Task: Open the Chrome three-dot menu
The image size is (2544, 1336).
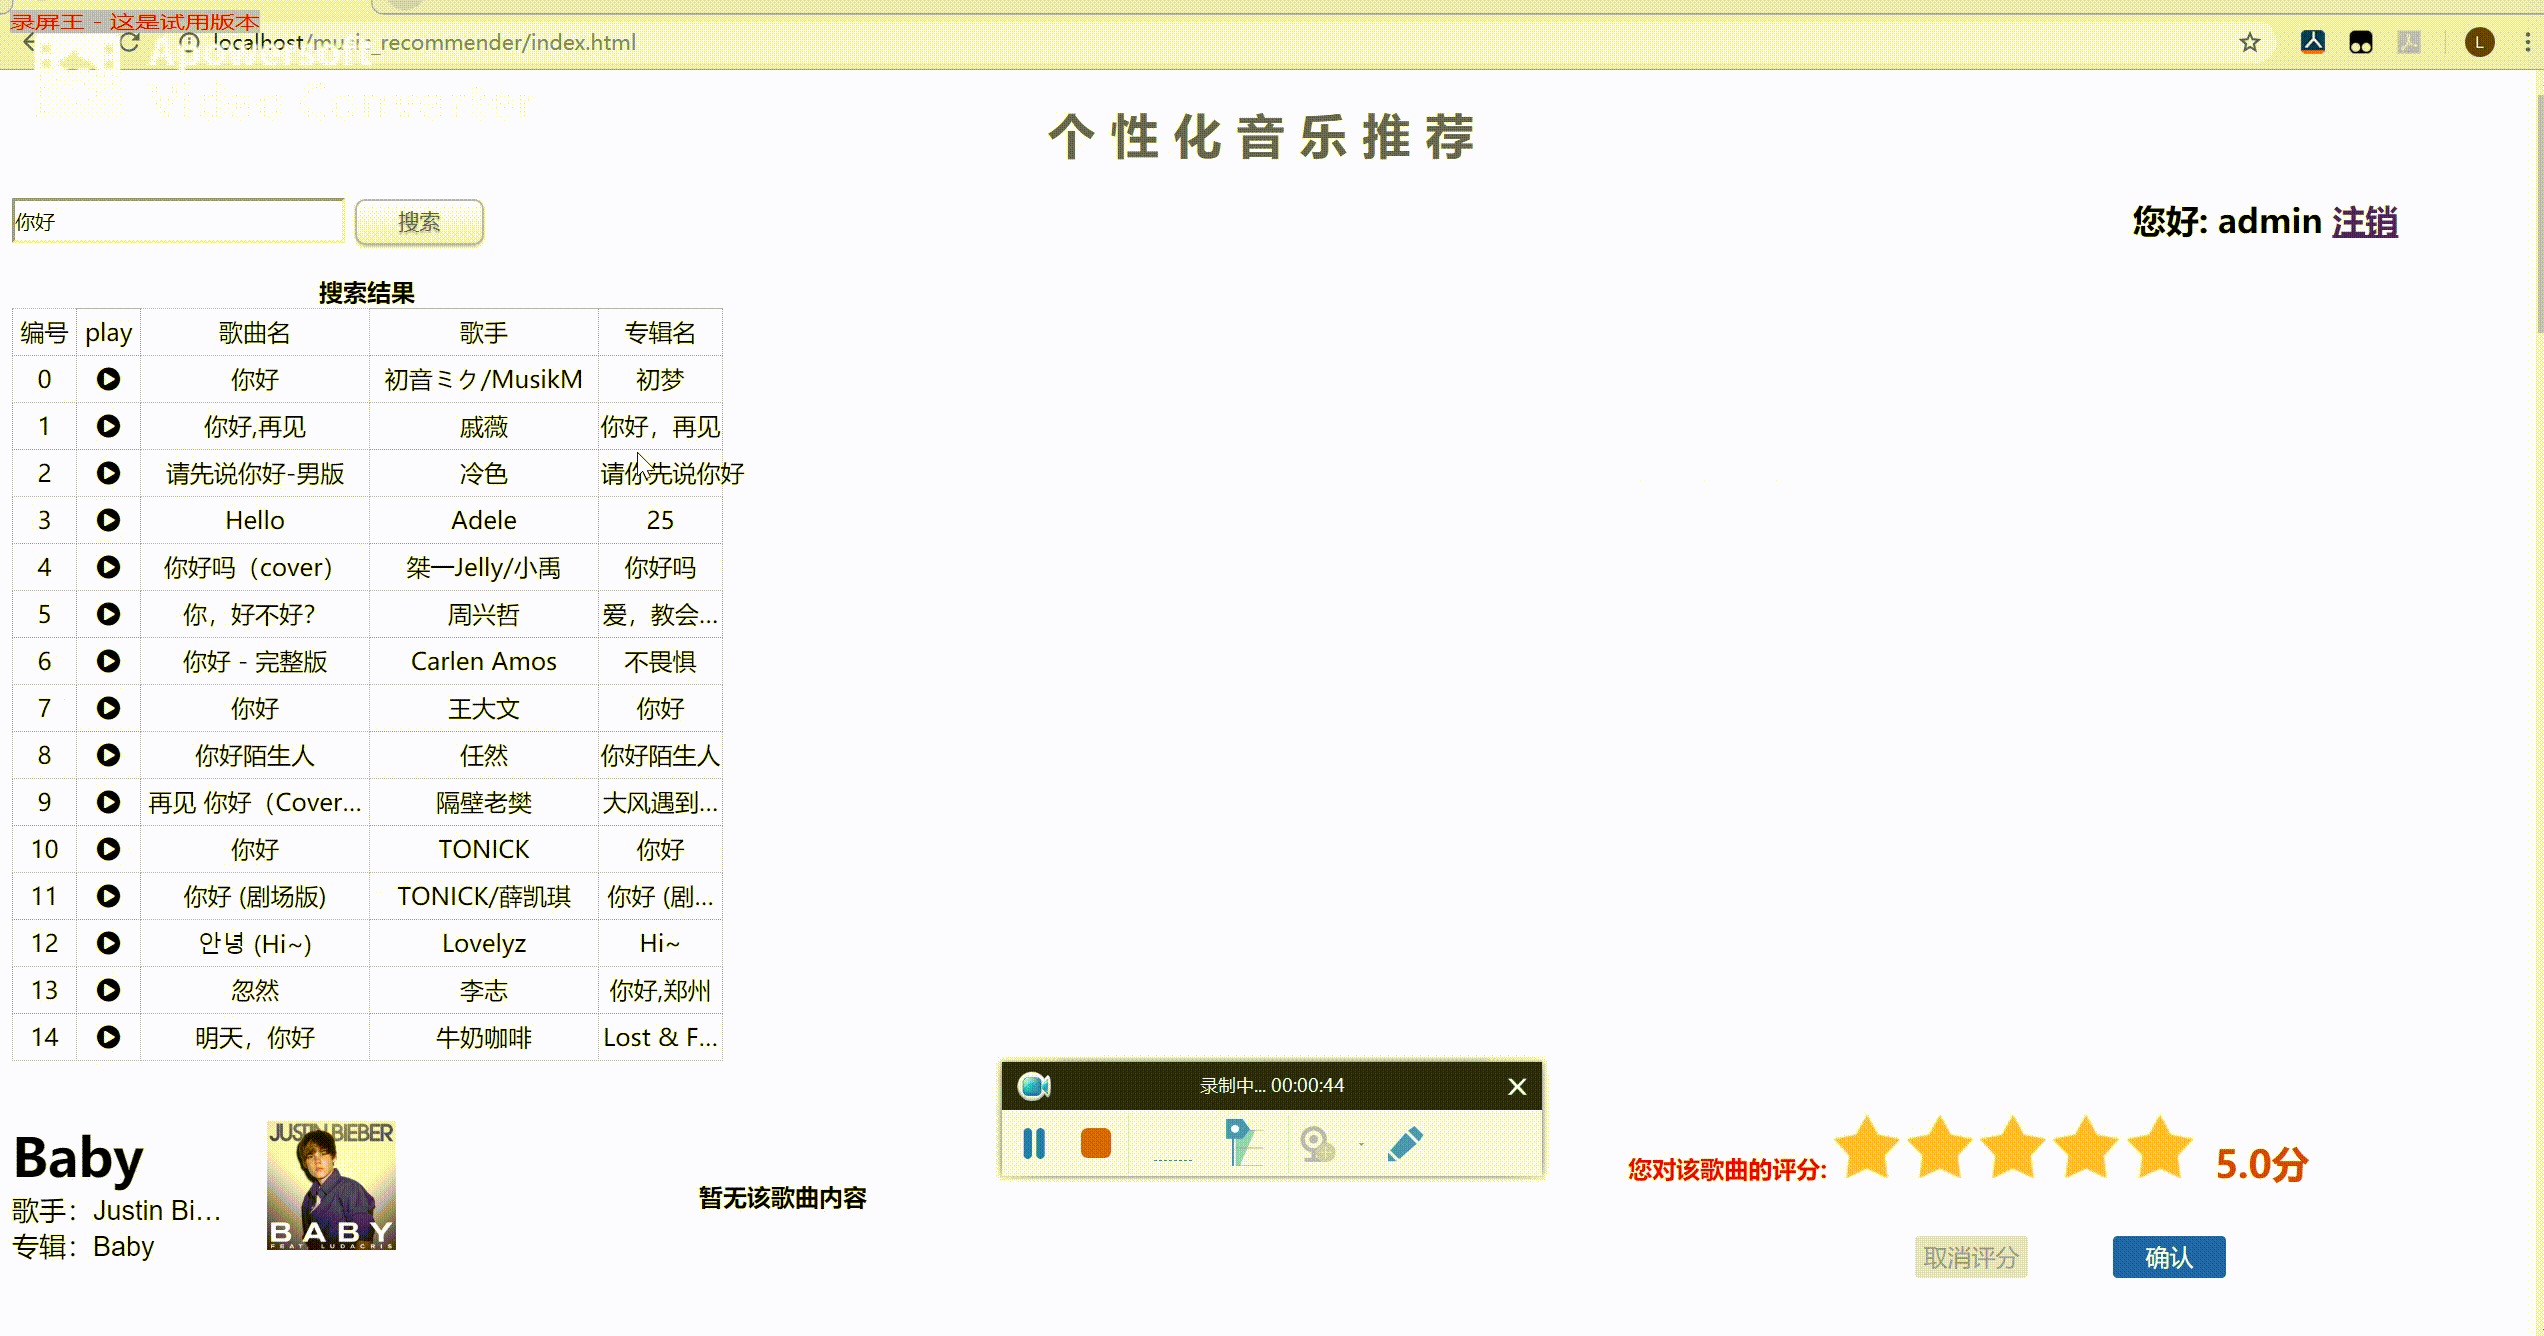Action: coord(2527,42)
